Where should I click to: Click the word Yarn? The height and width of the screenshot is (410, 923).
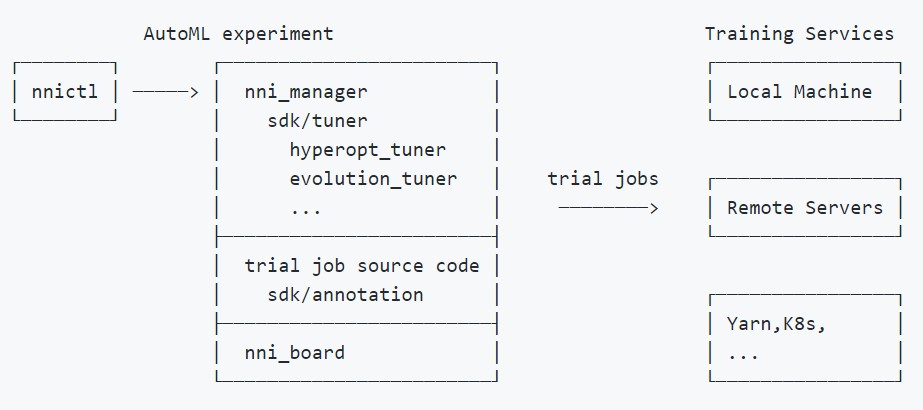coord(749,324)
